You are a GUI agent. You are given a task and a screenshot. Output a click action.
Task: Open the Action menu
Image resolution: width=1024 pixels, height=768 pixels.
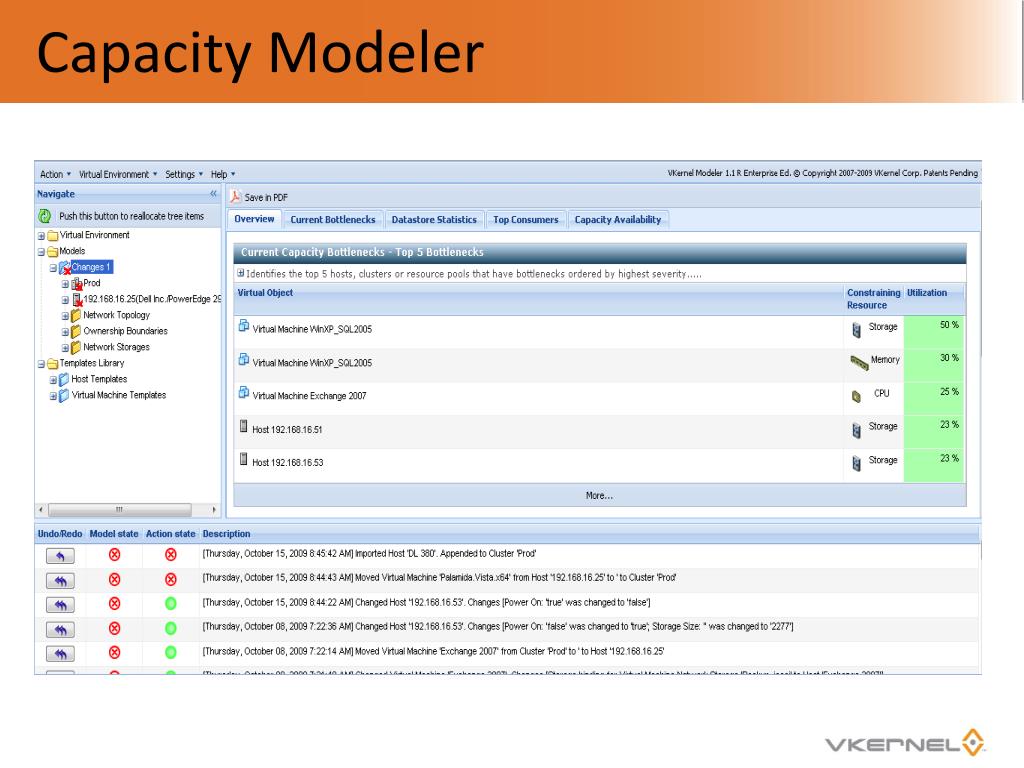pyautogui.click(x=55, y=174)
